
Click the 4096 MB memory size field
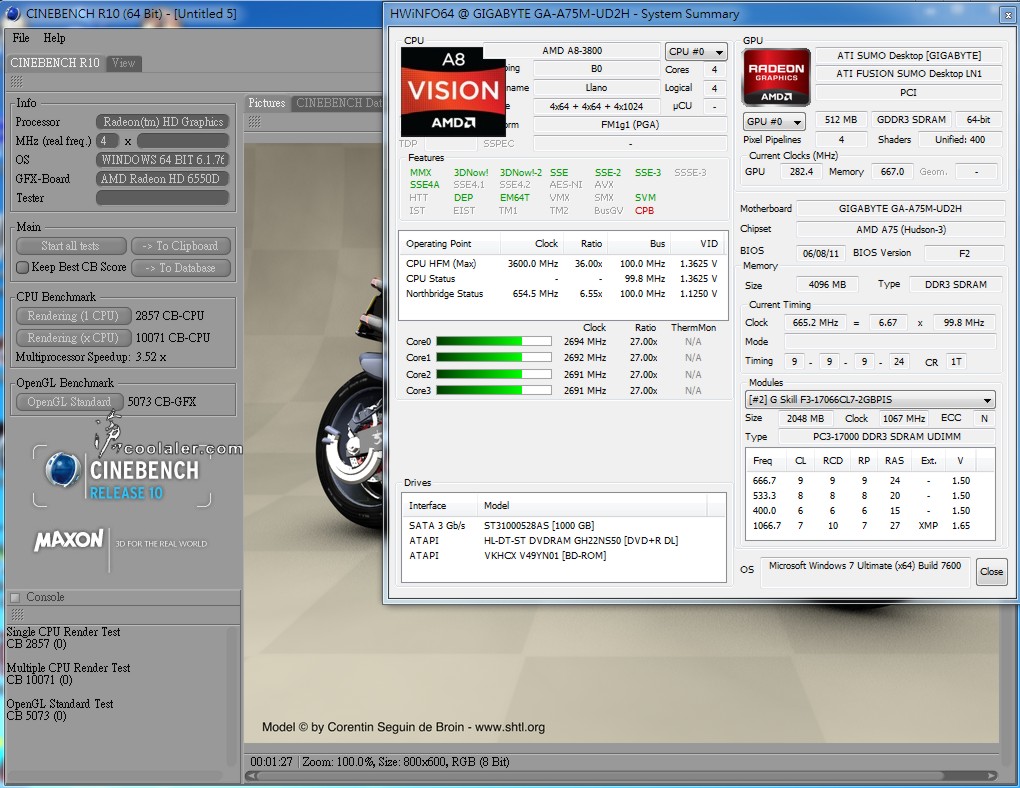(827, 284)
